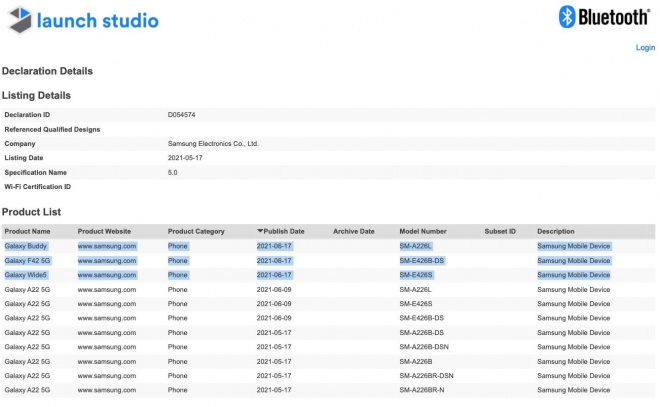Click model number SM-E426S in Galaxy Wide5 row

click(415, 275)
